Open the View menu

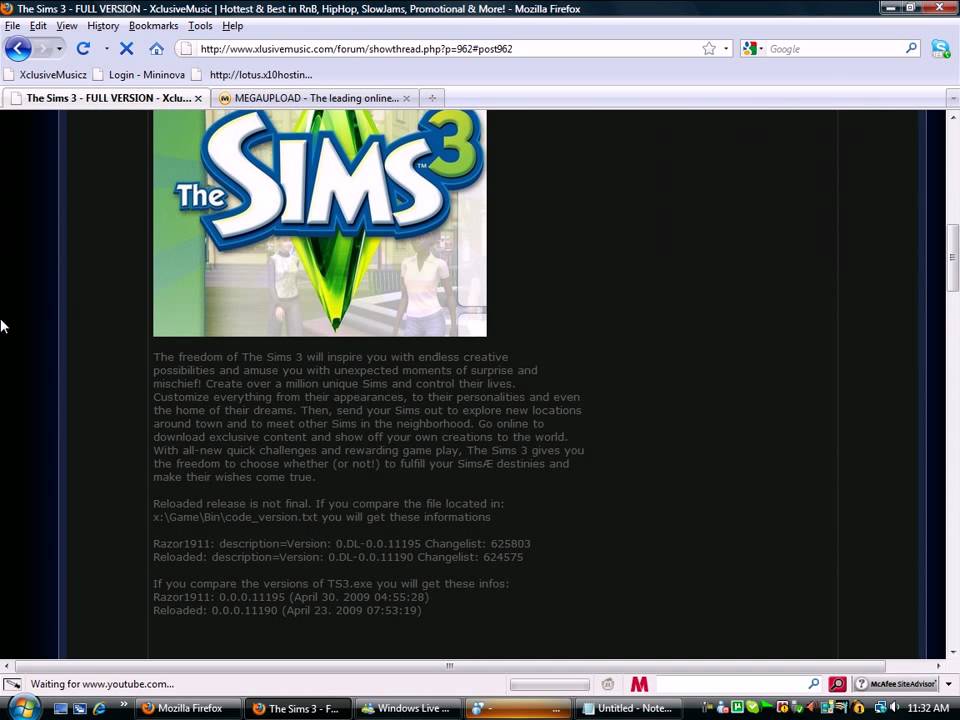point(67,26)
